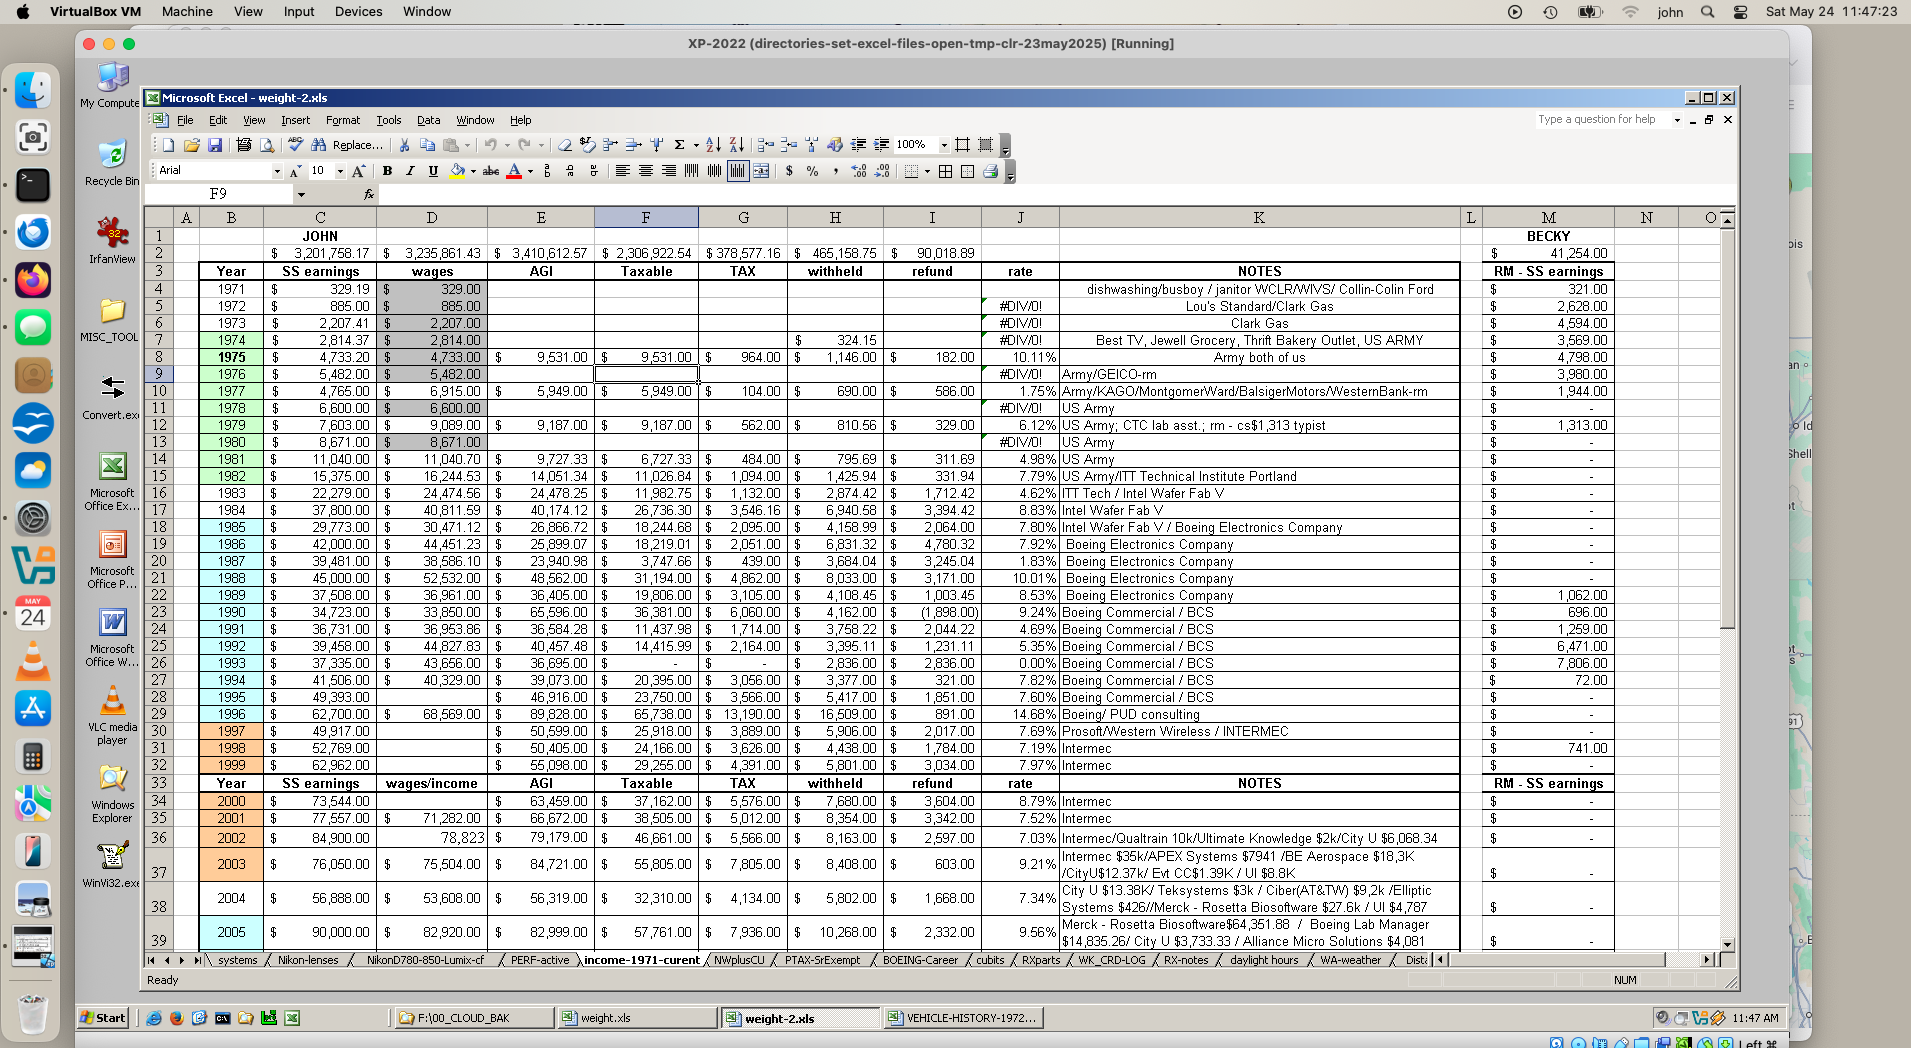Click the AutoSum sigma icon

coord(679,145)
